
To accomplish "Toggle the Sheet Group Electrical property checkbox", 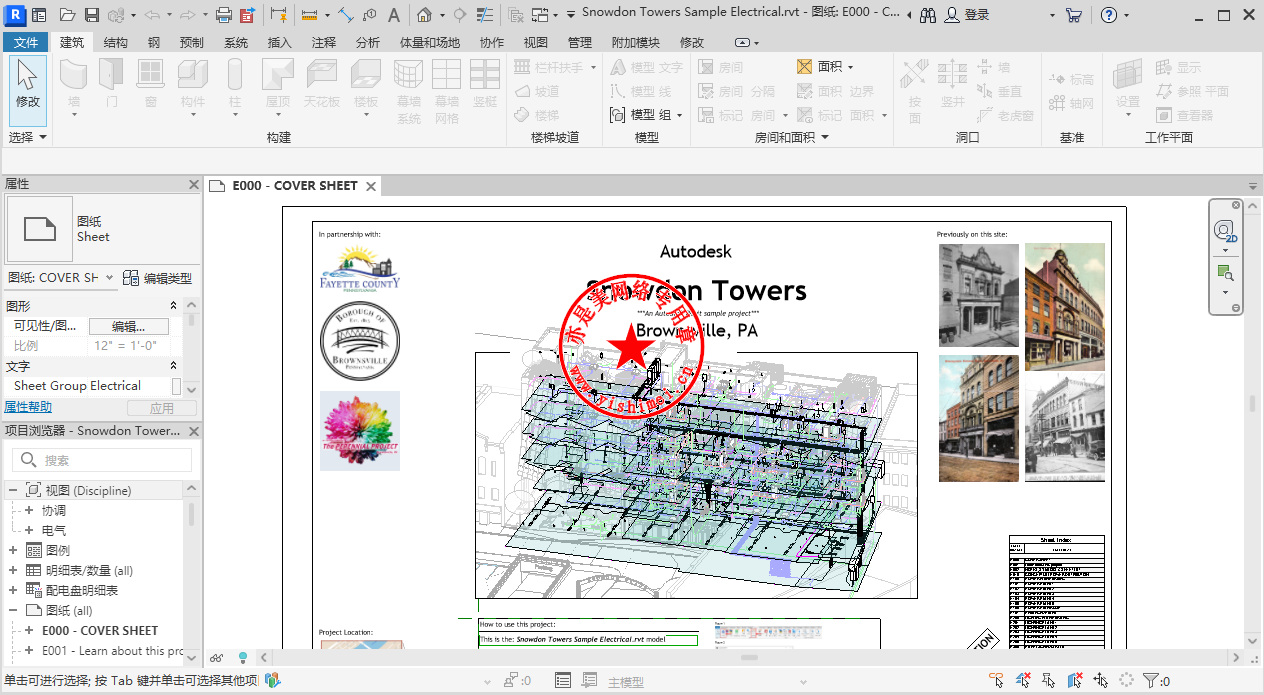I will point(176,386).
